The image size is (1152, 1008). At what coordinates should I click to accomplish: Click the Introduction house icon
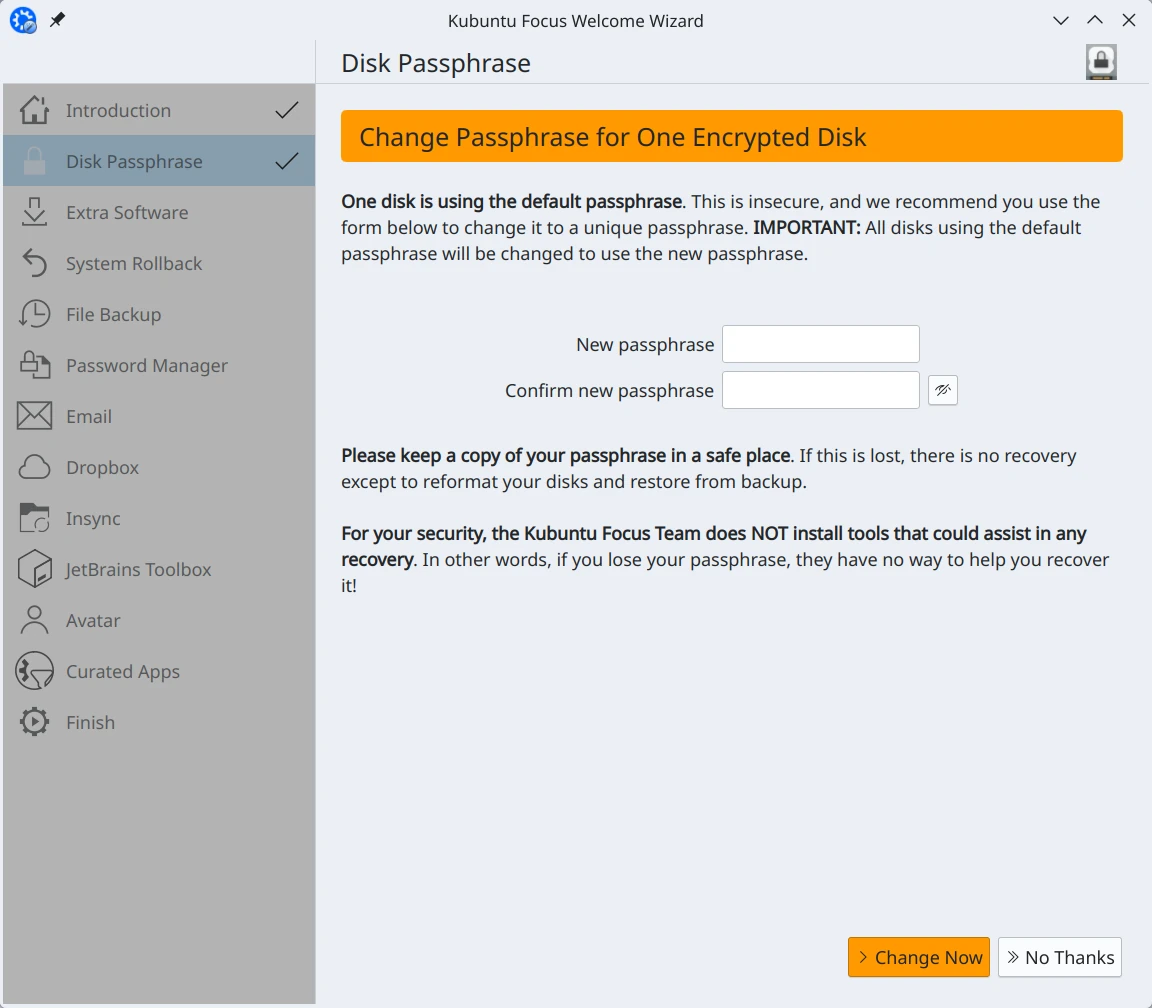(x=34, y=110)
